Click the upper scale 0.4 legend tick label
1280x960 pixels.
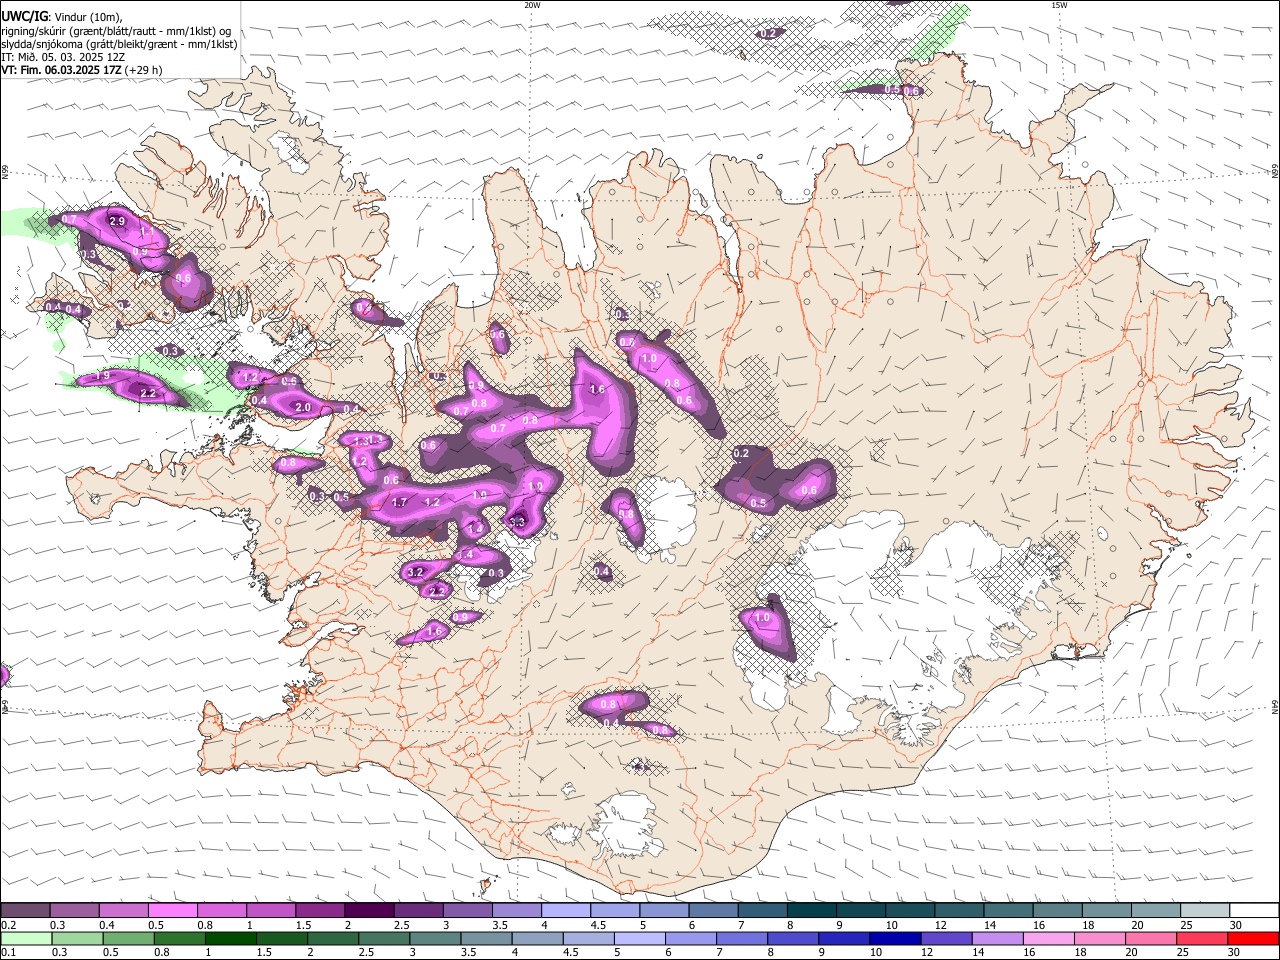[106, 925]
